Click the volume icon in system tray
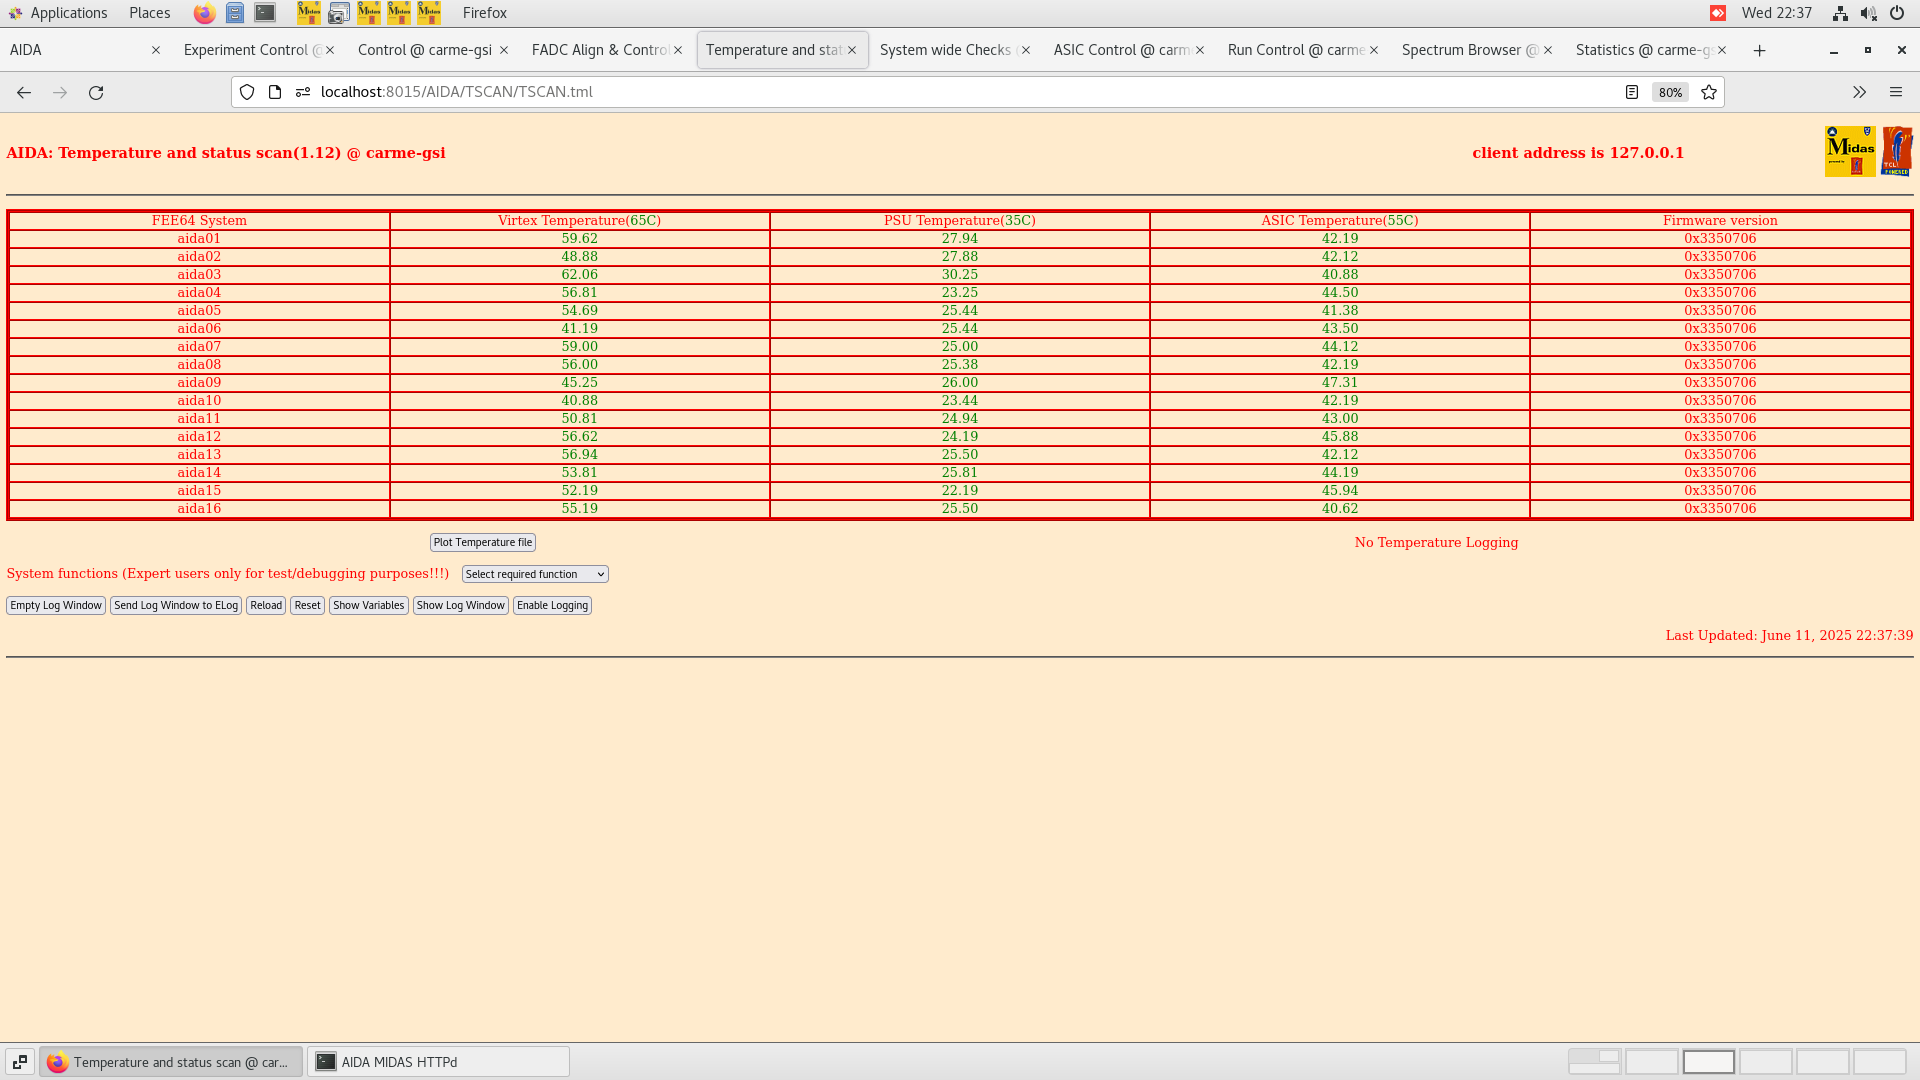The height and width of the screenshot is (1080, 1920). coord(1868,13)
